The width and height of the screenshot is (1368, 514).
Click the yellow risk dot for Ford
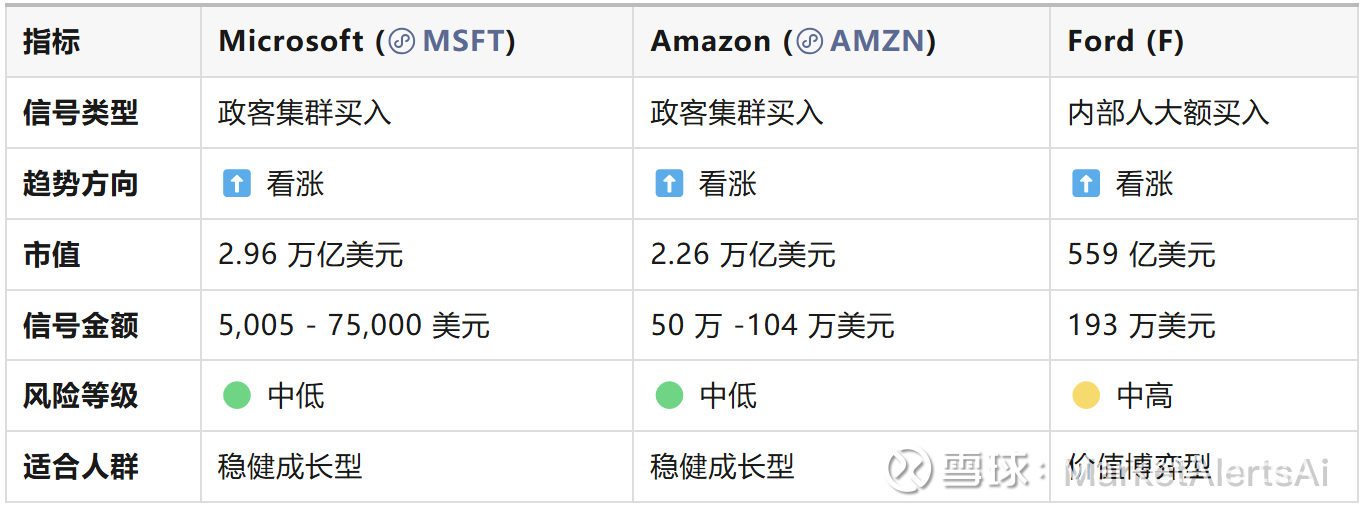pyautogui.click(x=1086, y=396)
